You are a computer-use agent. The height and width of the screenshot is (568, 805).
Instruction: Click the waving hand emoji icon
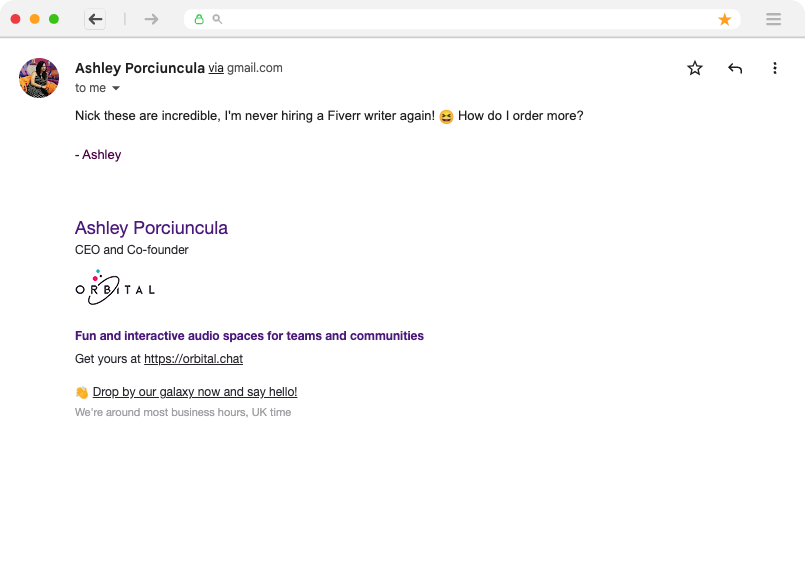click(82, 392)
